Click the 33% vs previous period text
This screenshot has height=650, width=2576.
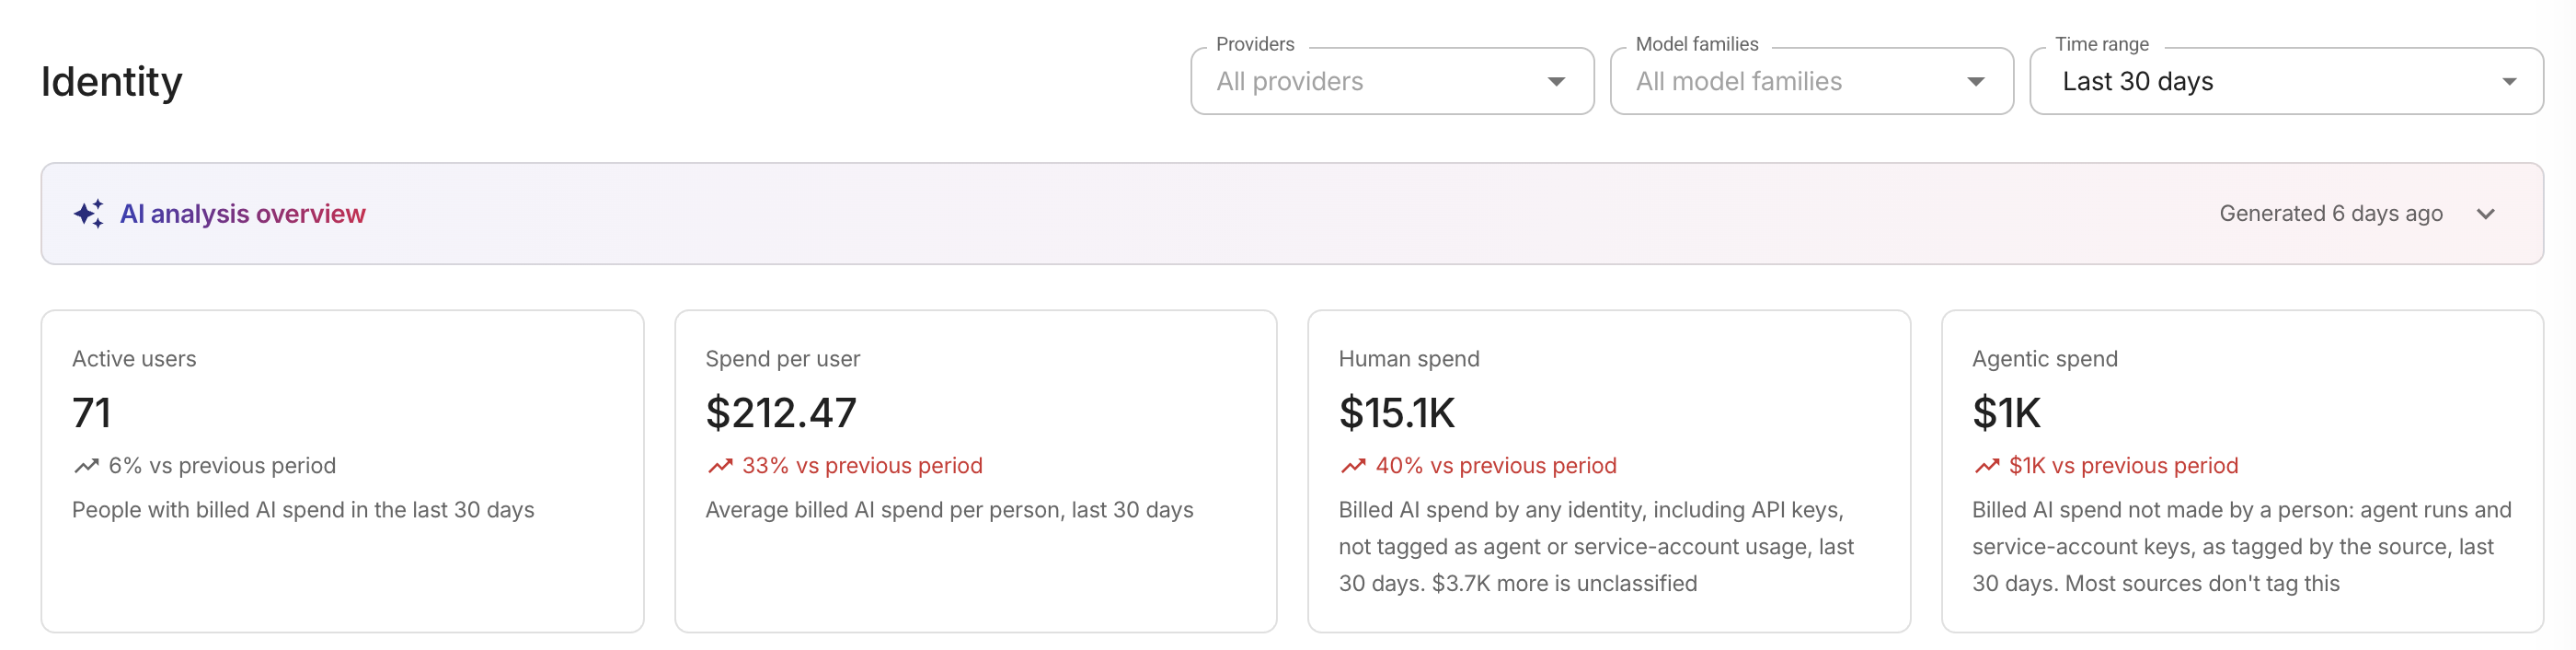[862, 466]
